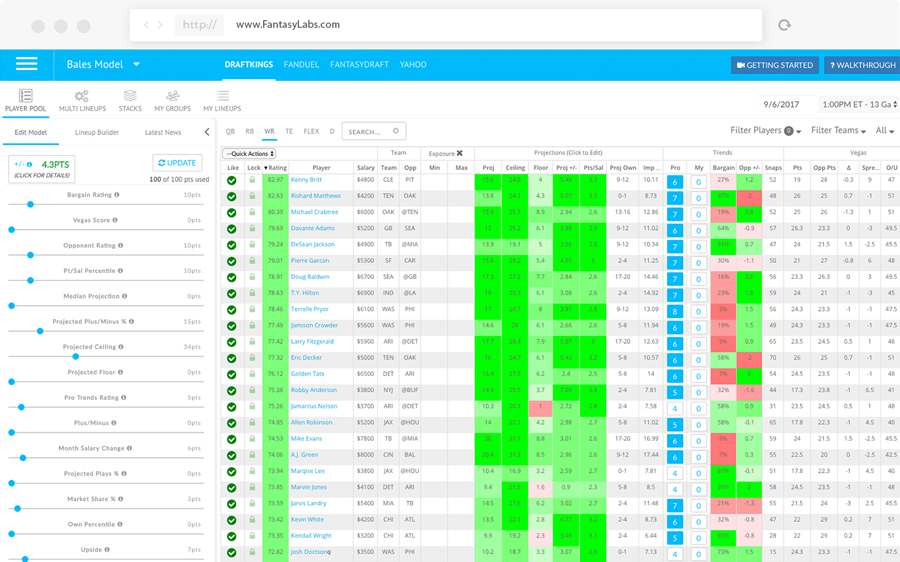Image resolution: width=900 pixels, height=562 pixels.
Task: Expand Filter Players dropdown
Action: point(765,130)
